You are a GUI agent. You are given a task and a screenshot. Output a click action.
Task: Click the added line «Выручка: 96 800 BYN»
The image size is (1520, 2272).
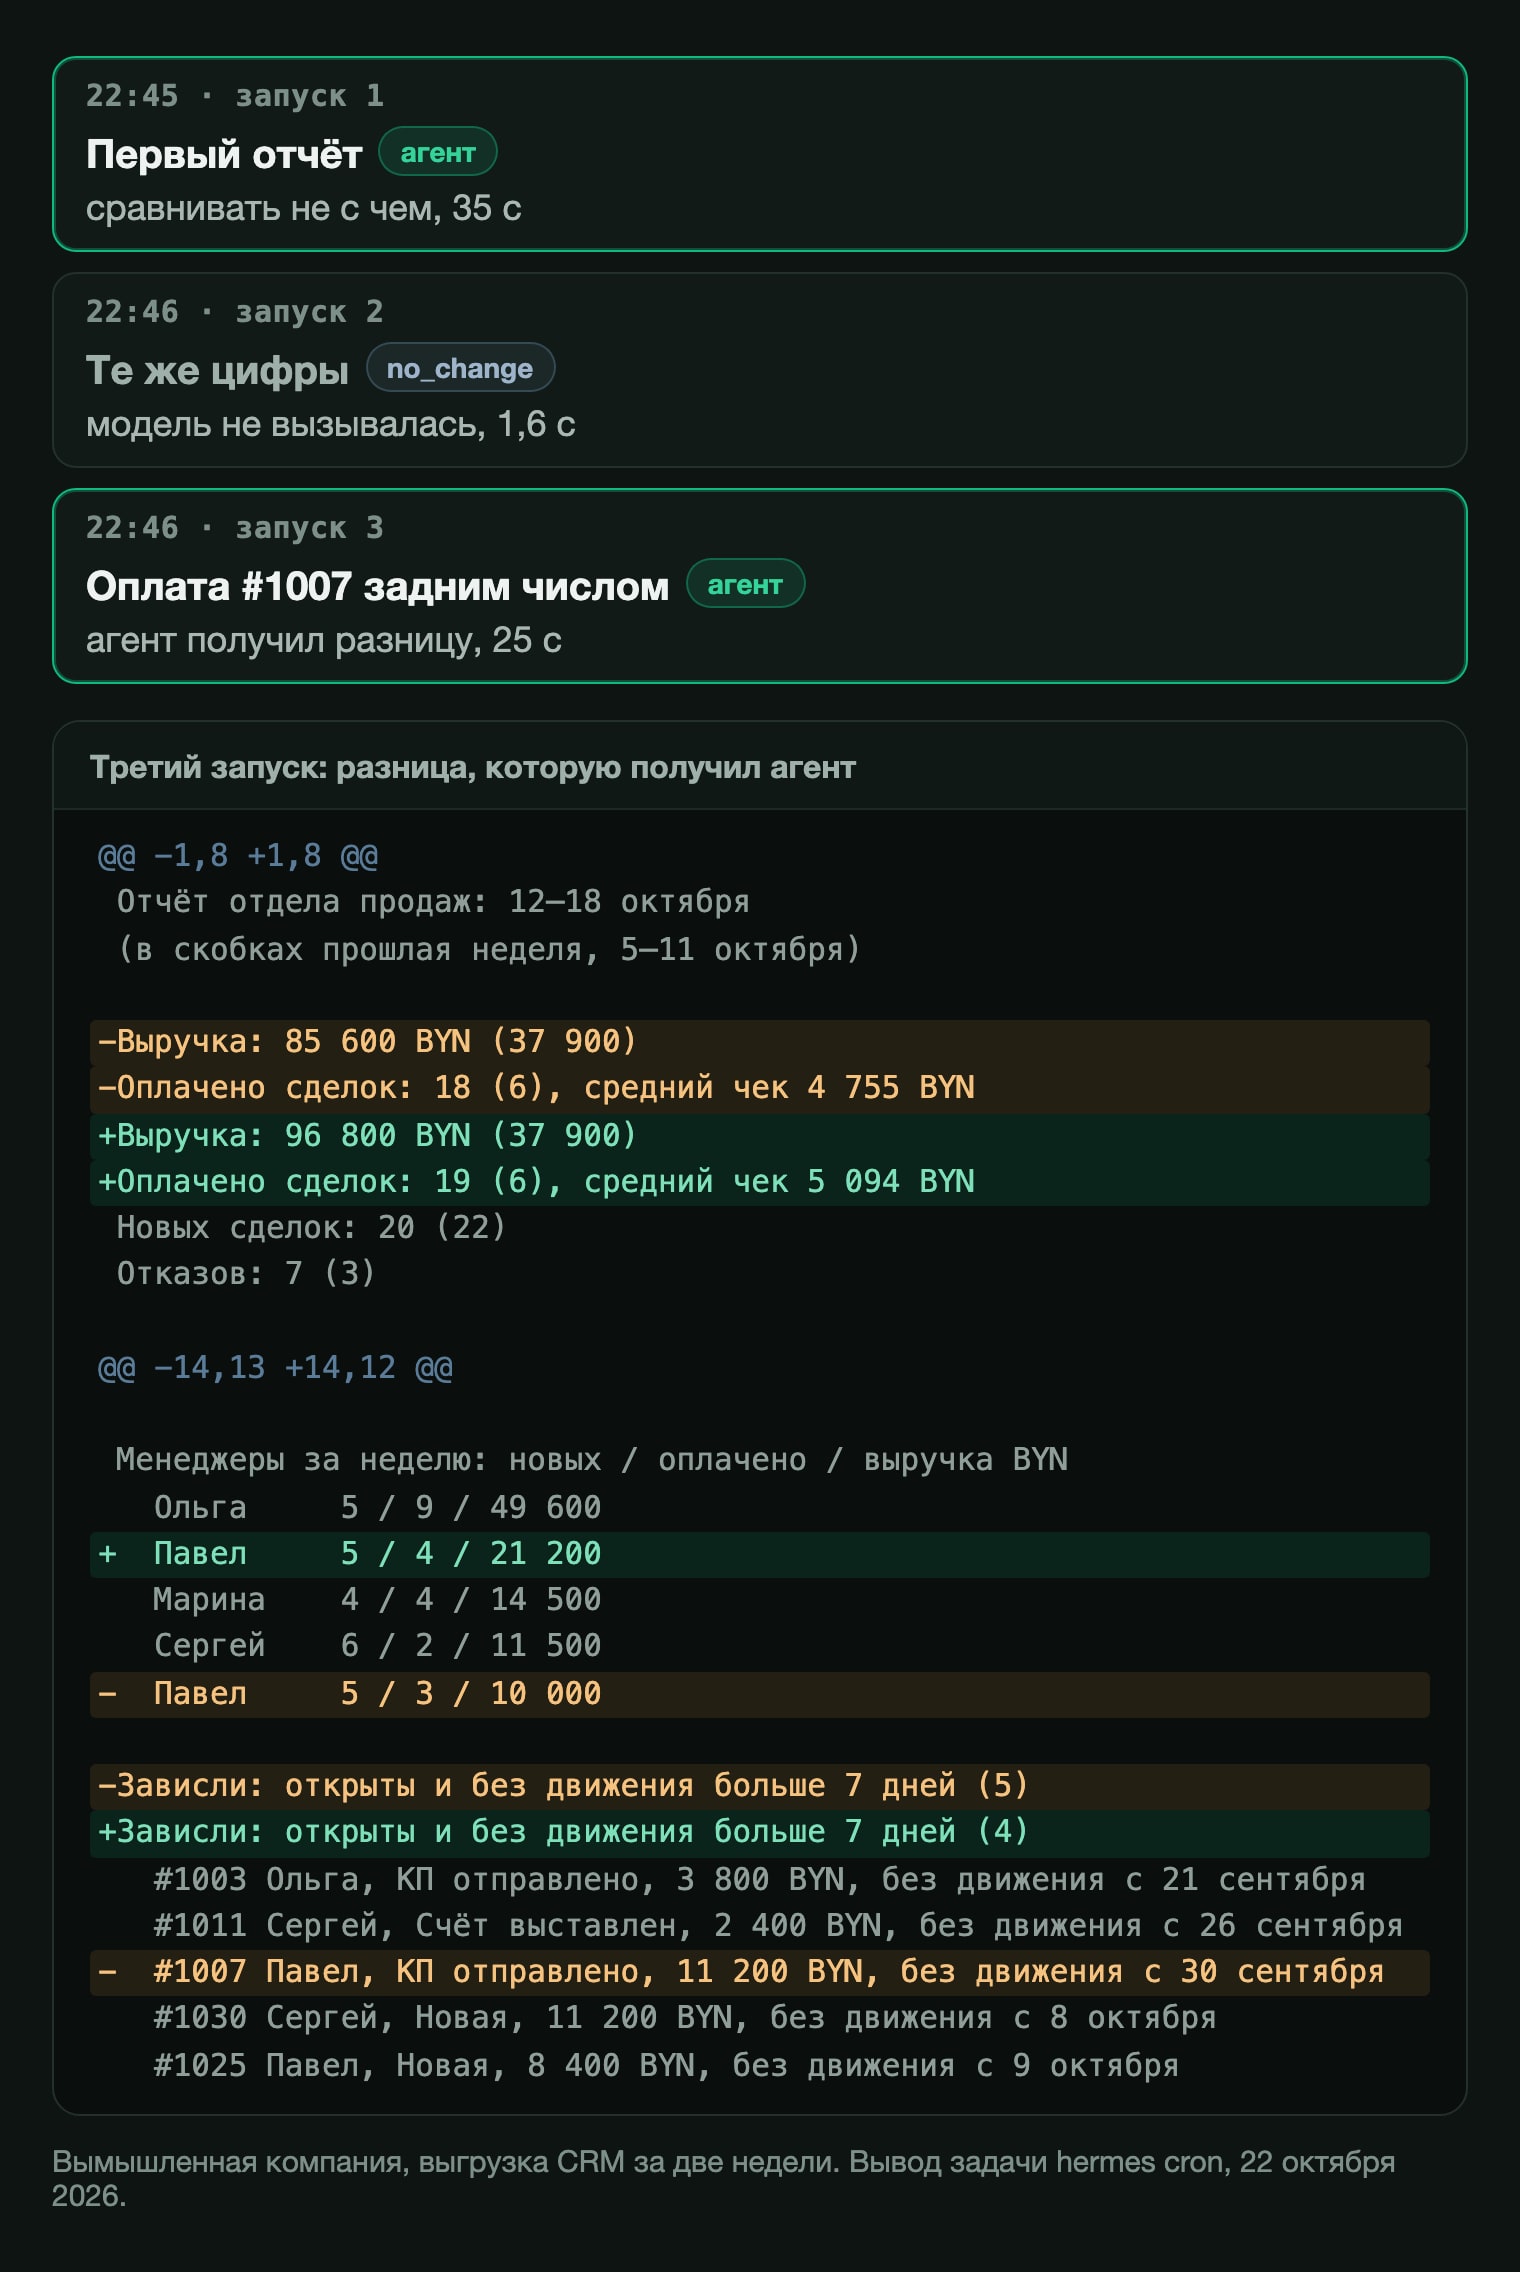tap(759, 1136)
